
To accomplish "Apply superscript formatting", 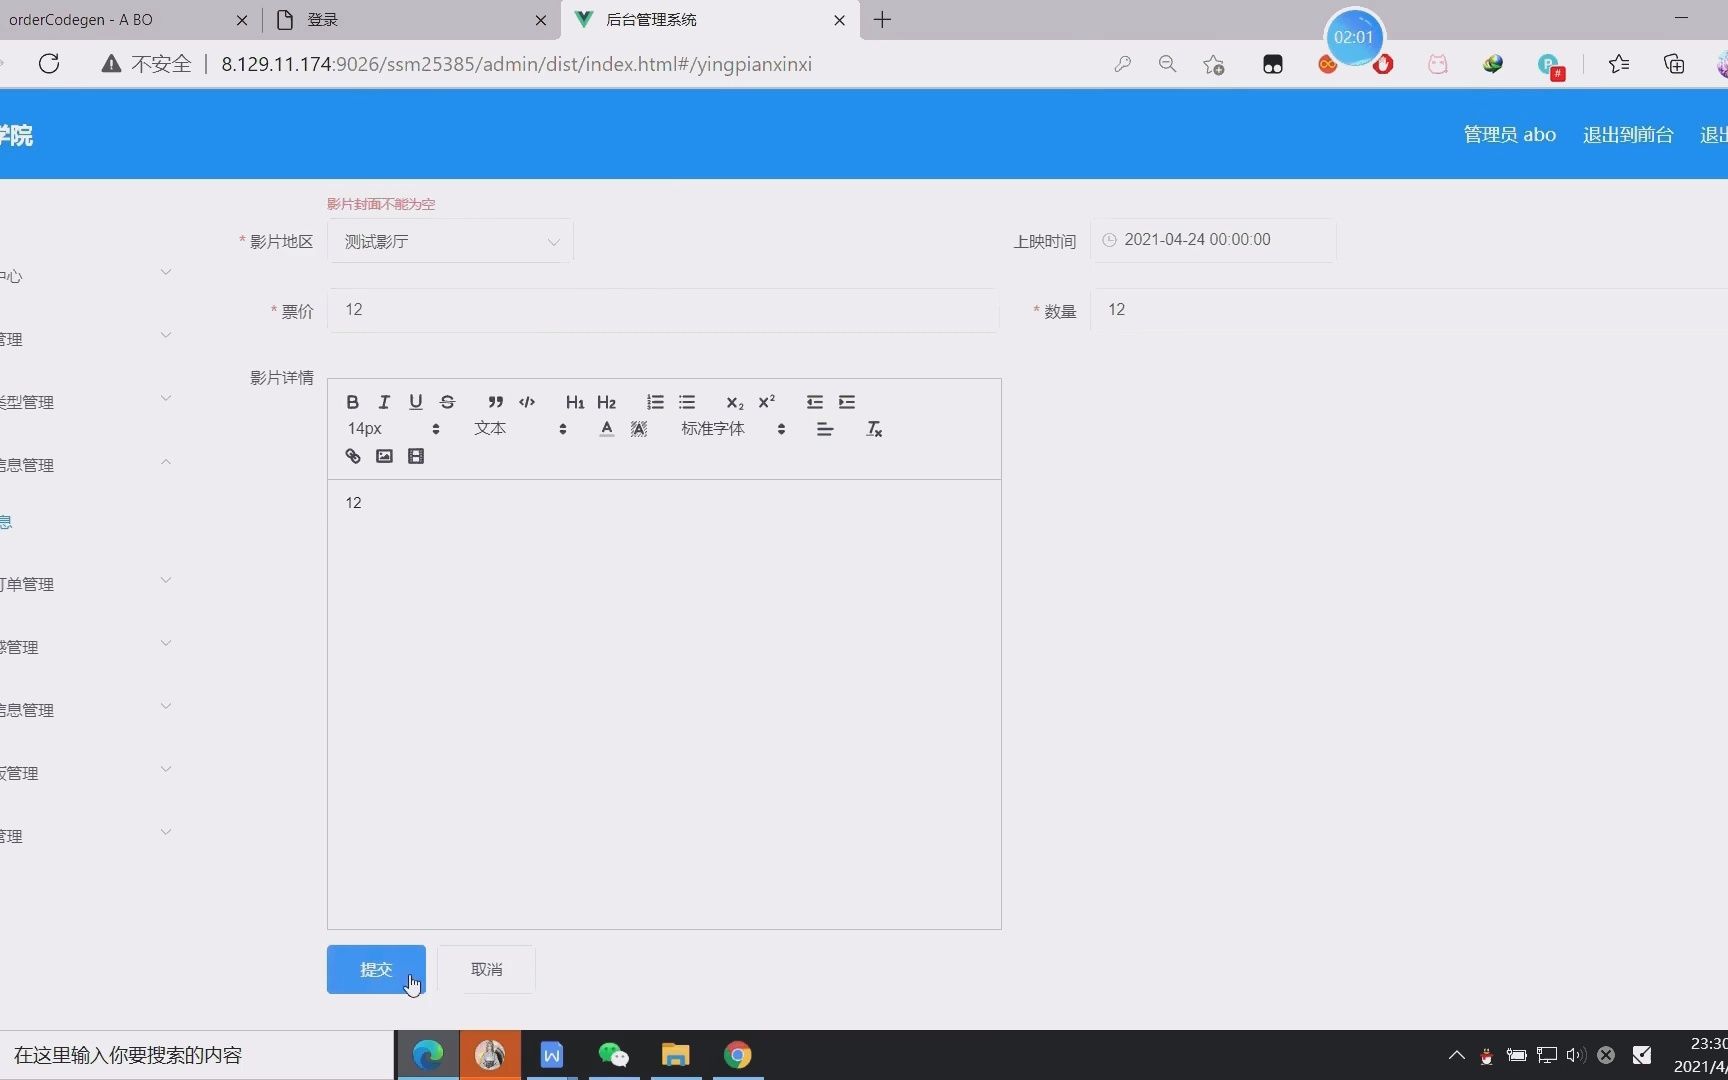I will (766, 402).
